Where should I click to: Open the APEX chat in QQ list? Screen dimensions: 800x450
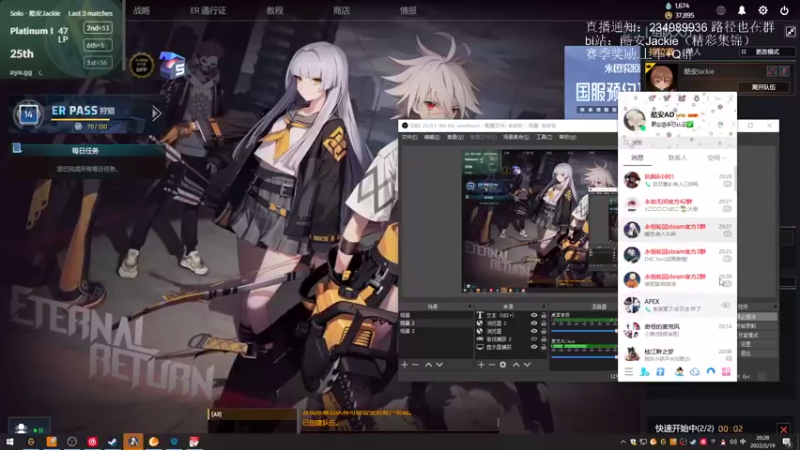[x=677, y=305]
